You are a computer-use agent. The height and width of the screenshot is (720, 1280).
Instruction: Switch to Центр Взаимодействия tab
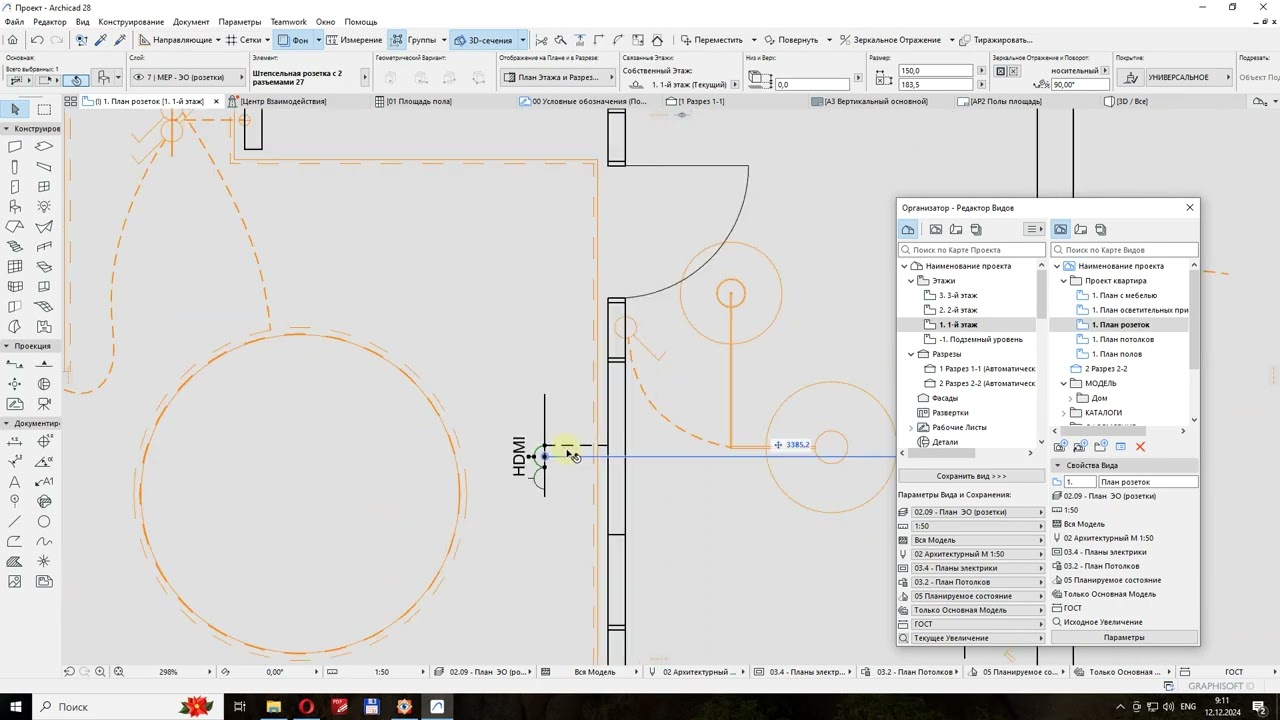[x=284, y=101]
